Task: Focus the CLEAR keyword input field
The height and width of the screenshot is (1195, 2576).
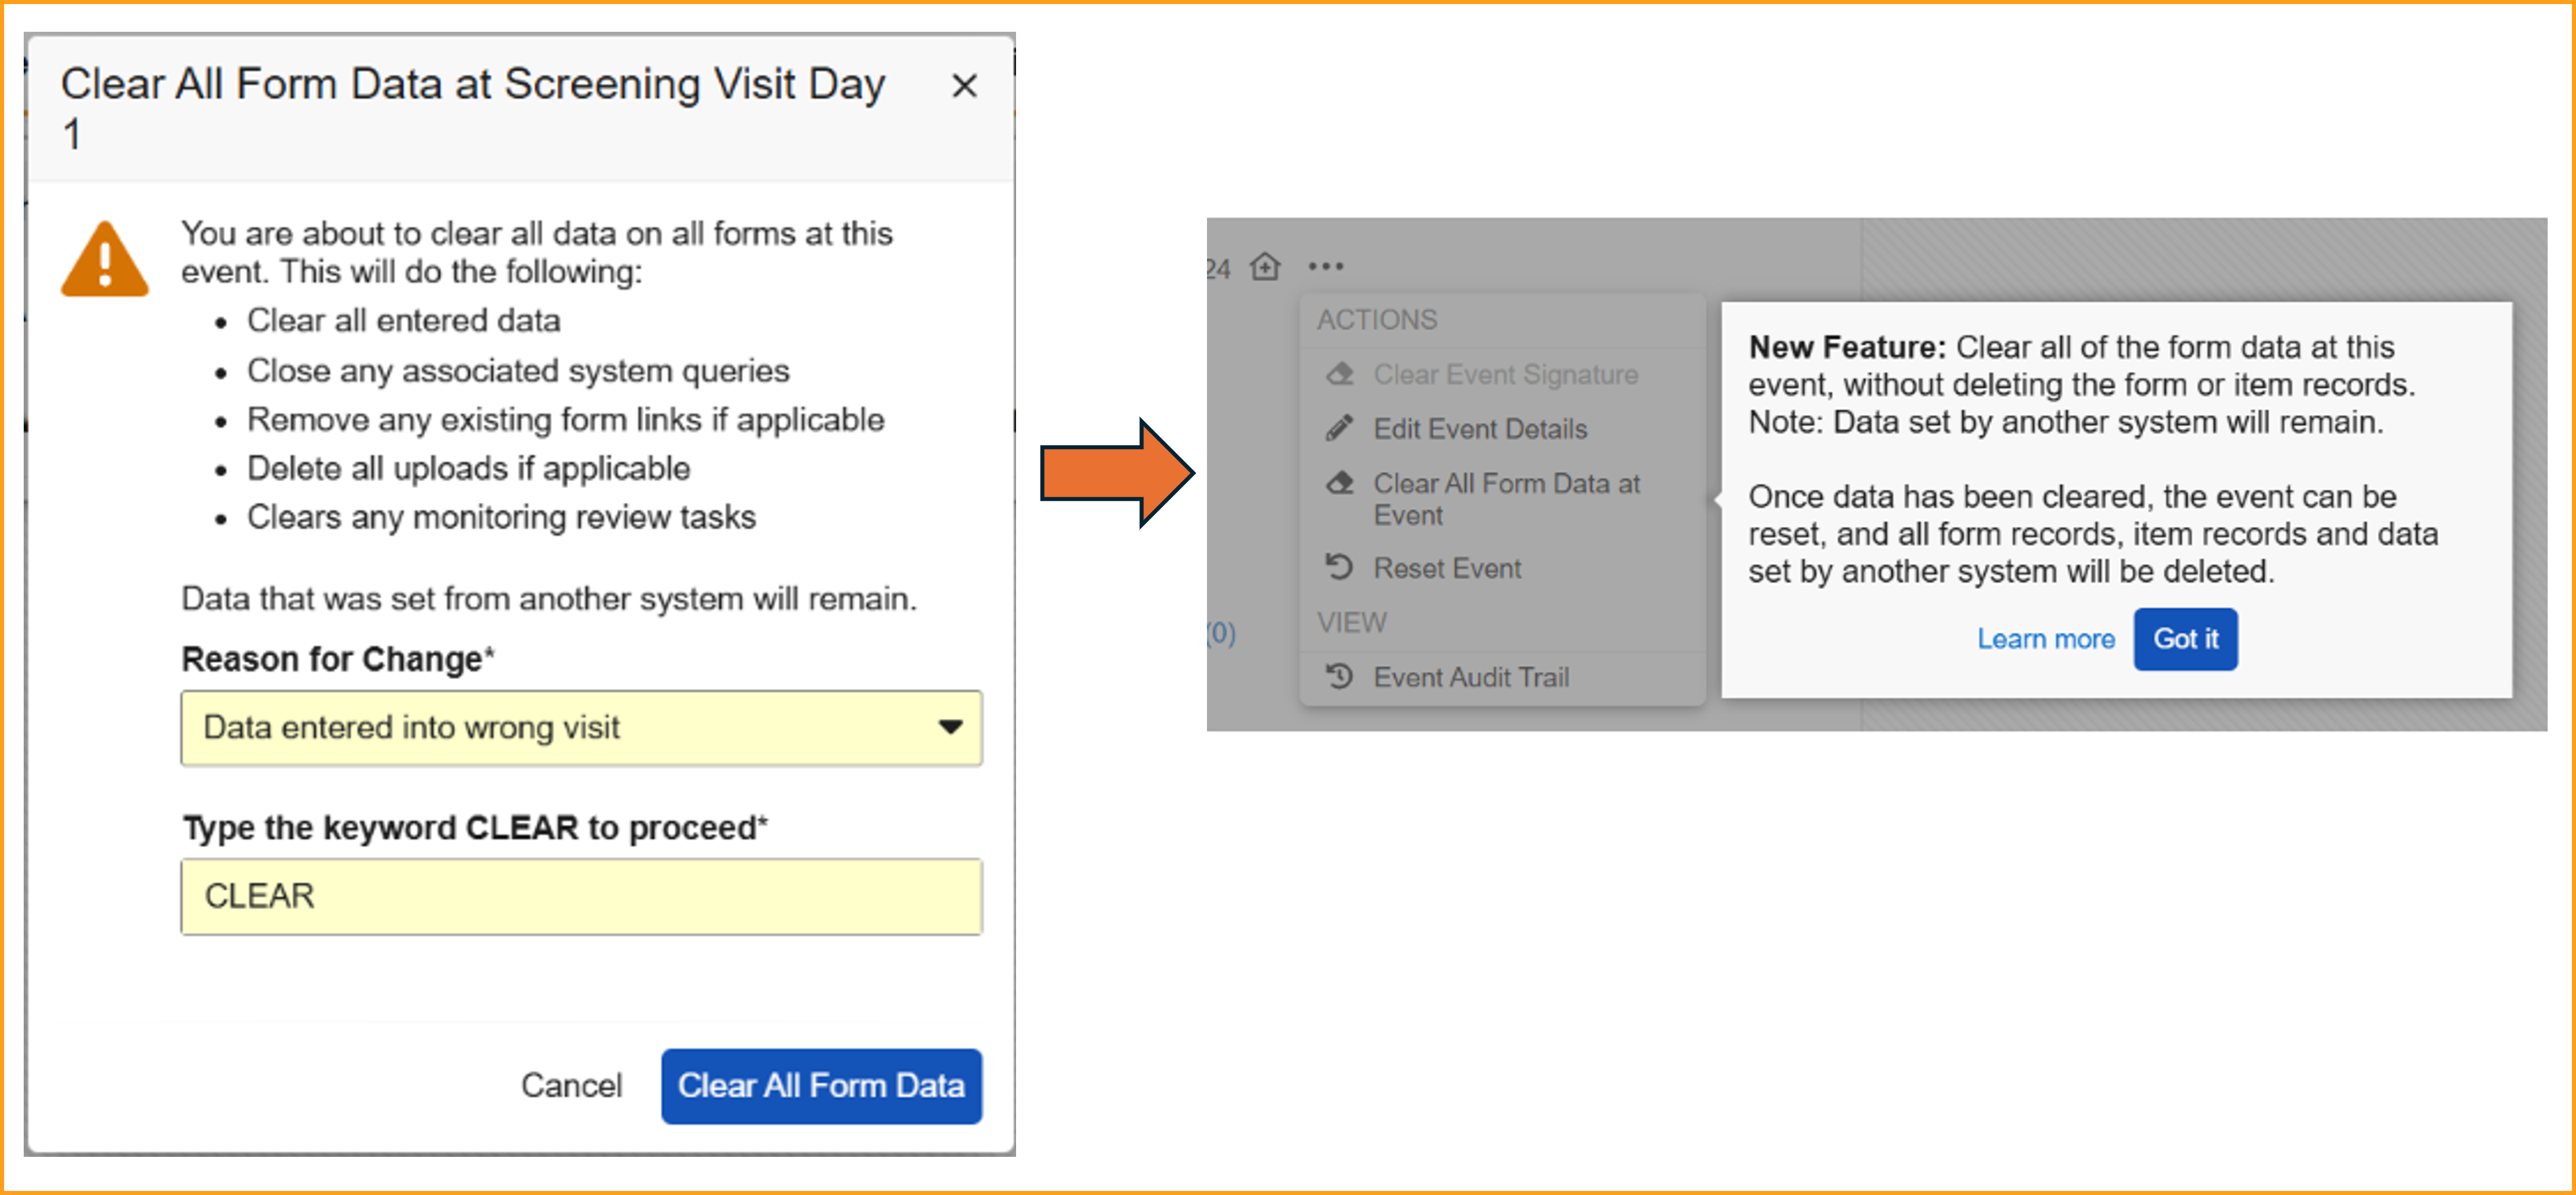Action: click(580, 896)
